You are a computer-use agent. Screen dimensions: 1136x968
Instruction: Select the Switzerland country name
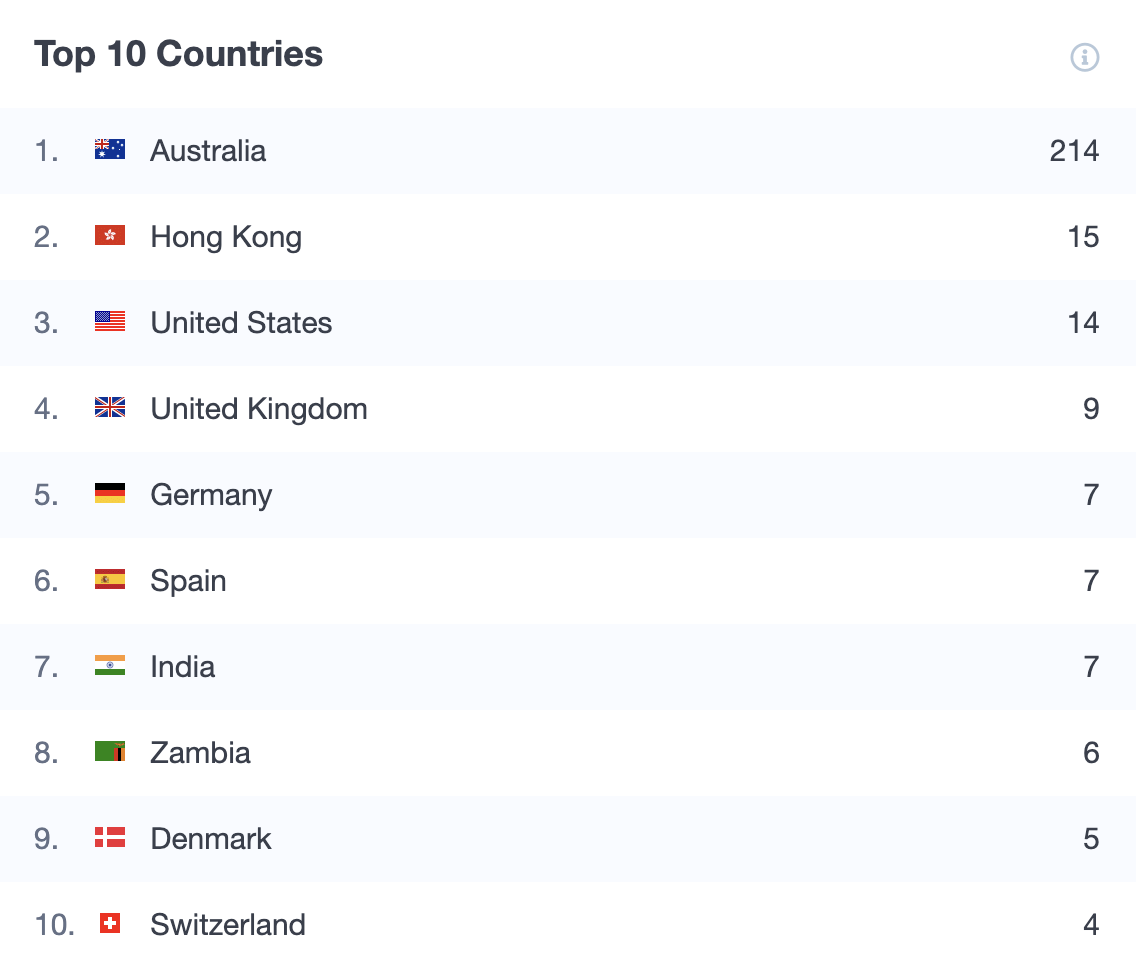point(227,925)
